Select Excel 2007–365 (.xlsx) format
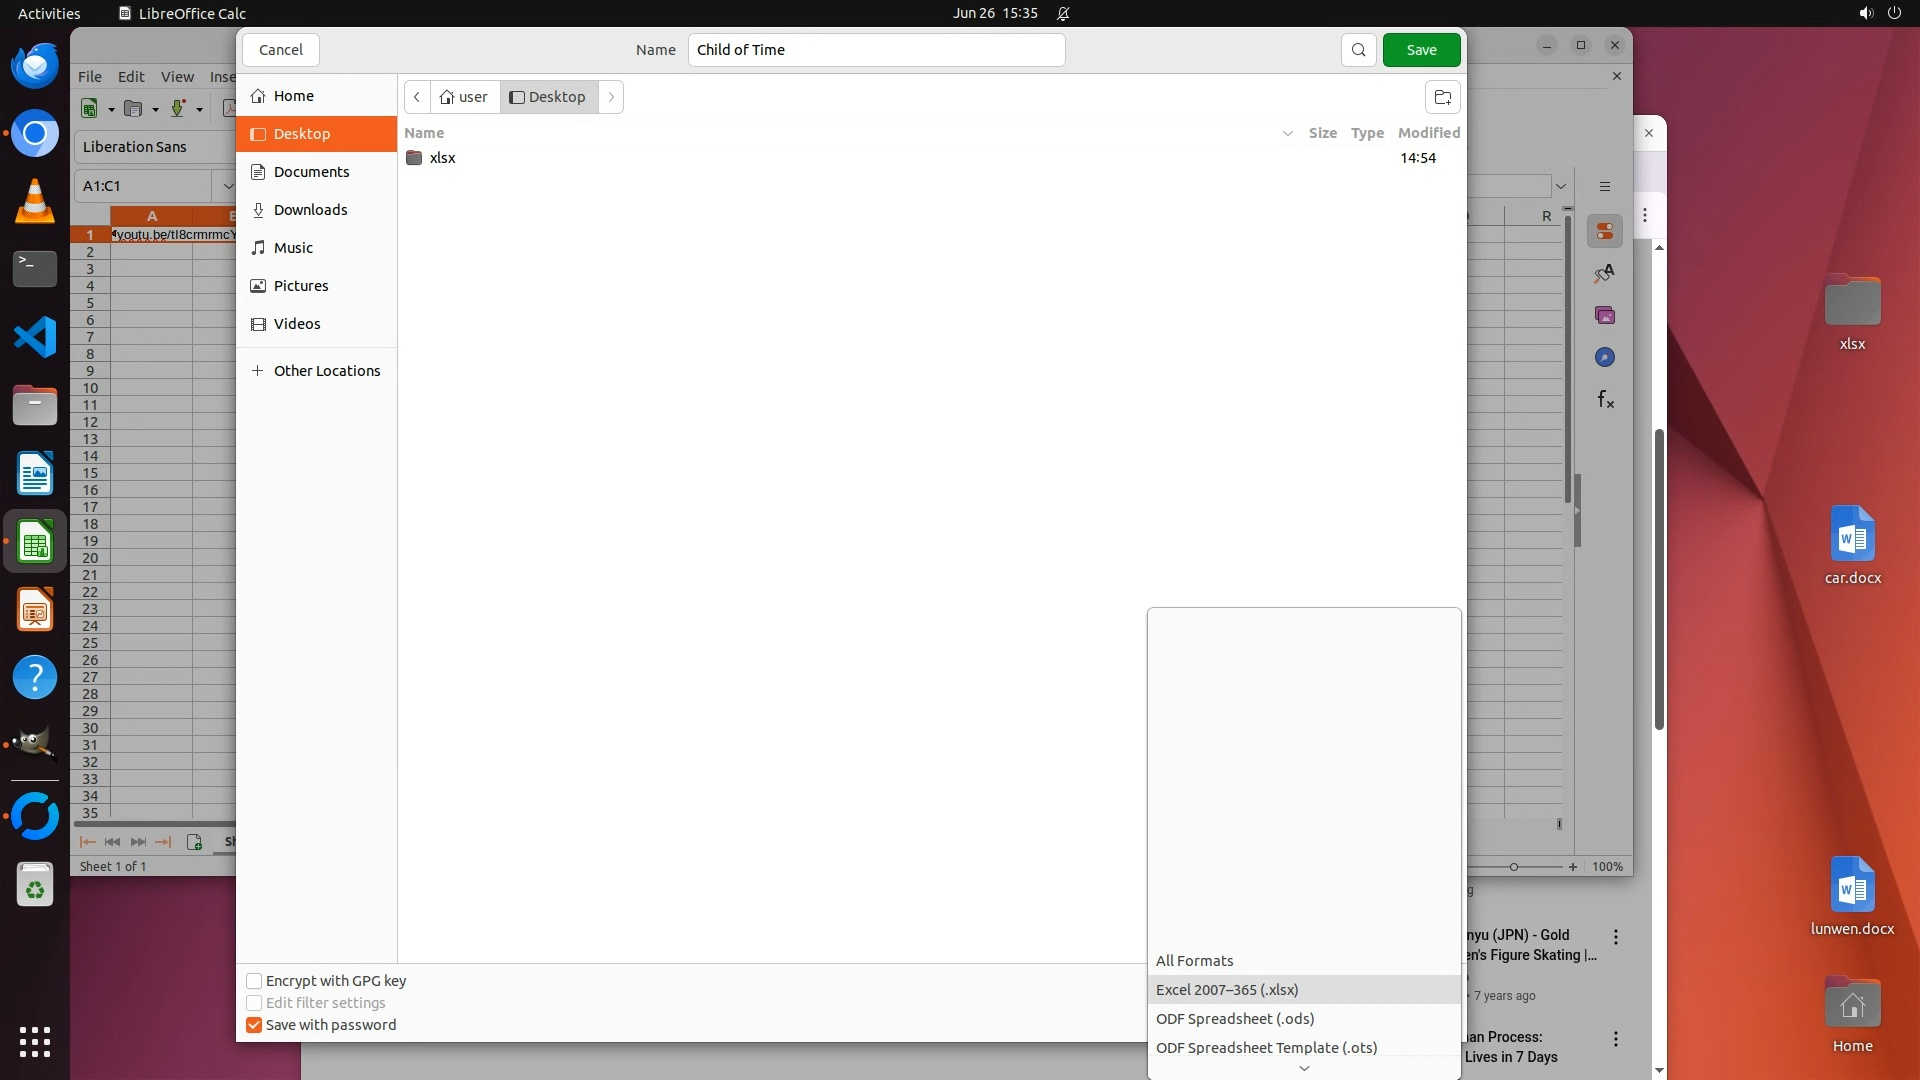The height and width of the screenshot is (1080, 1920). click(1227, 990)
